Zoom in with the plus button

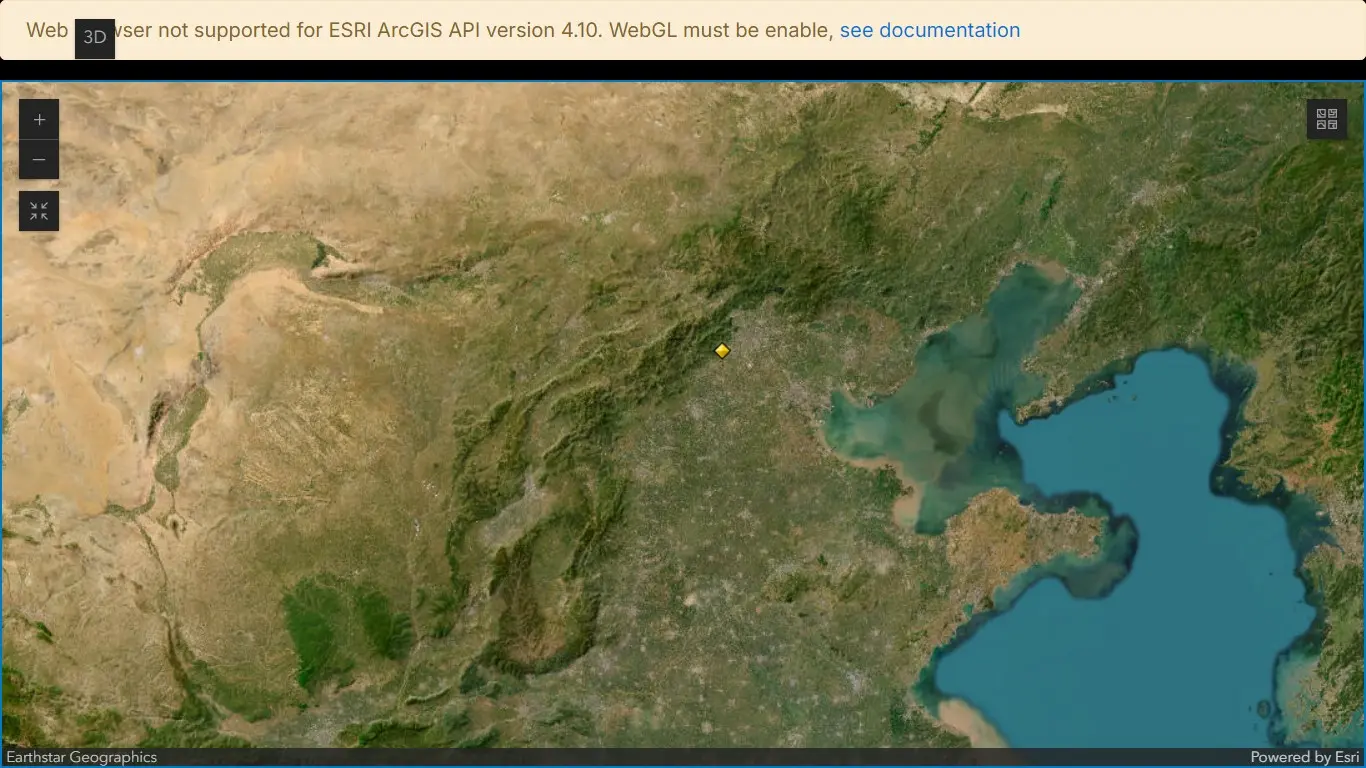(x=39, y=120)
